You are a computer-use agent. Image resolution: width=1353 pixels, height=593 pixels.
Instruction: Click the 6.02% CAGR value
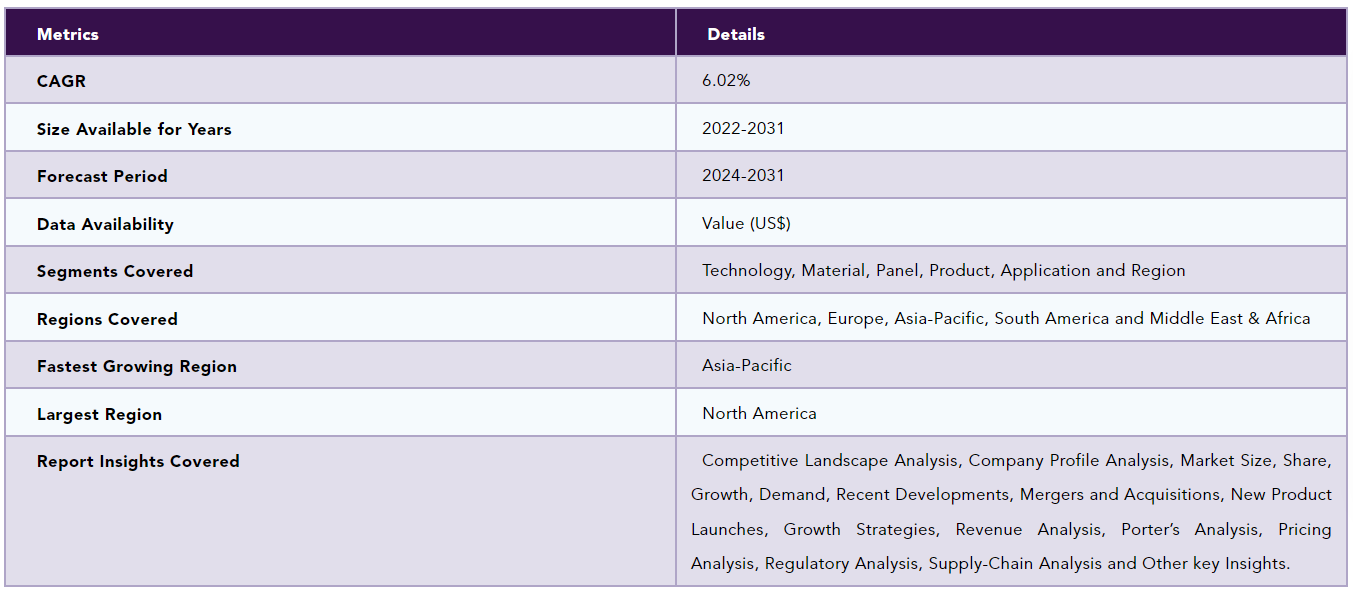click(x=726, y=80)
